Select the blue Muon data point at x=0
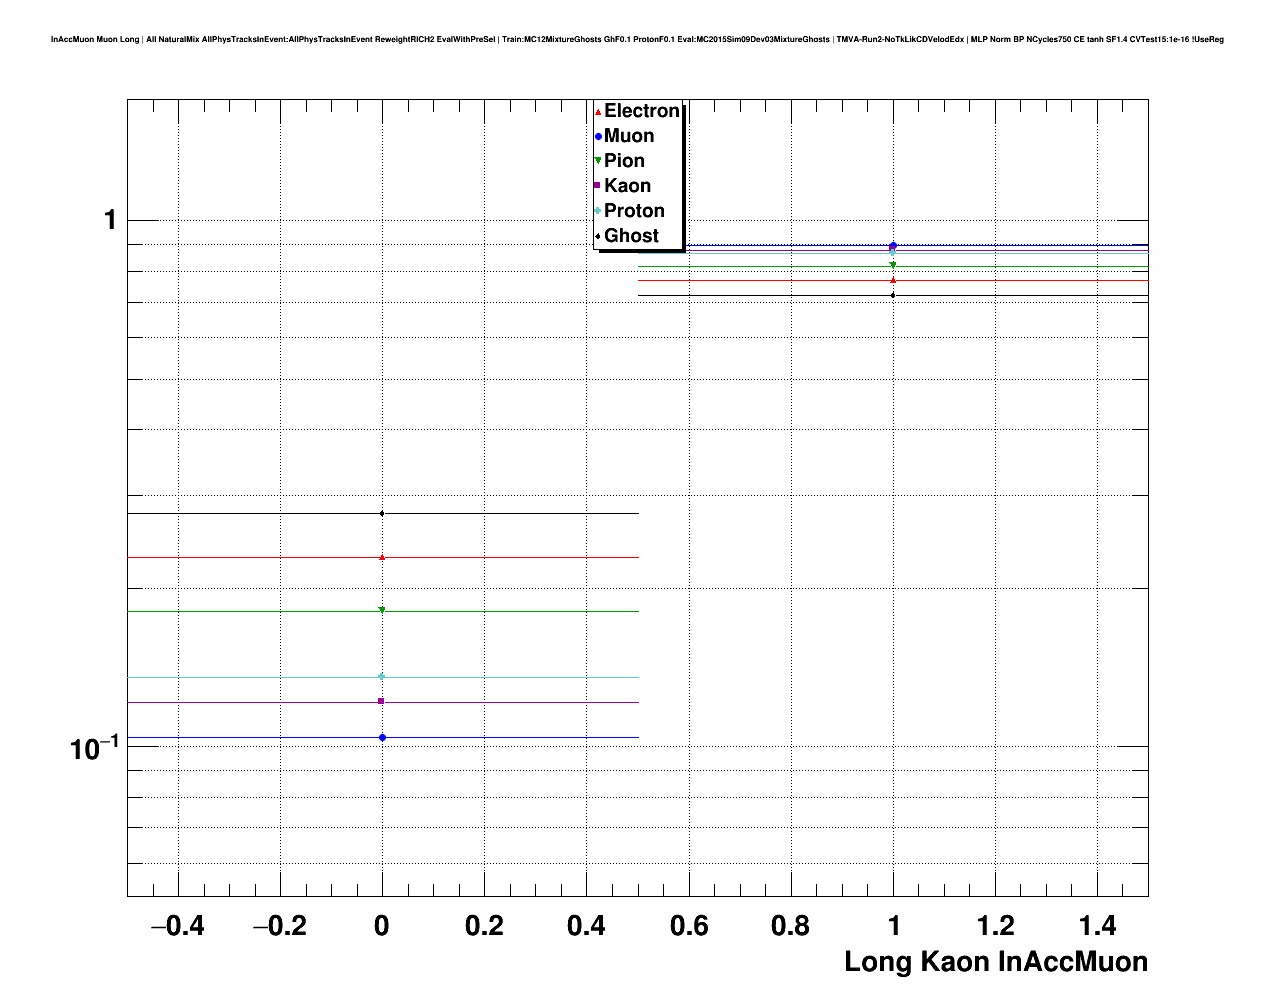This screenshot has width=1276, height=996. click(x=382, y=738)
